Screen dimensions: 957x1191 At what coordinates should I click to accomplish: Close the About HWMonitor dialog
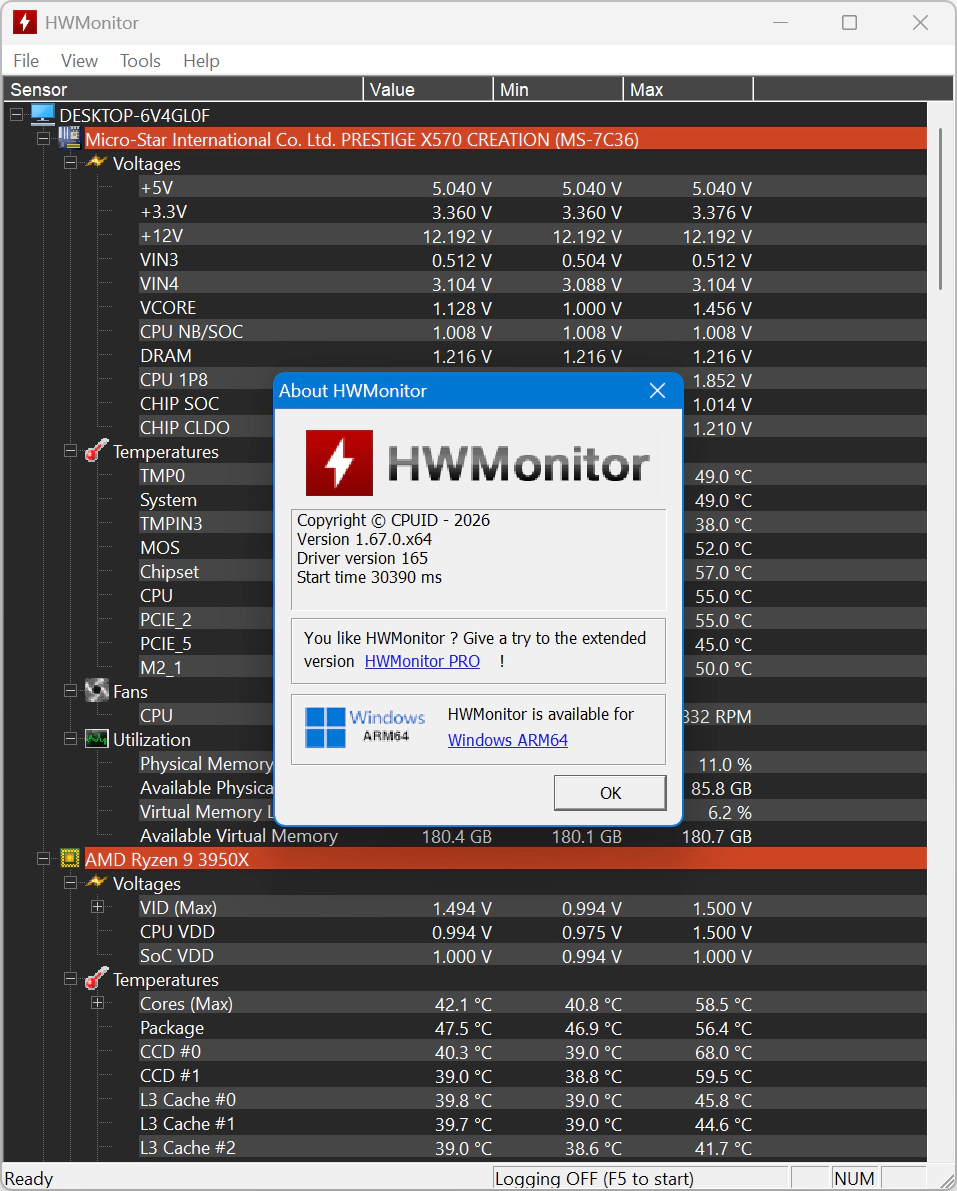658,390
